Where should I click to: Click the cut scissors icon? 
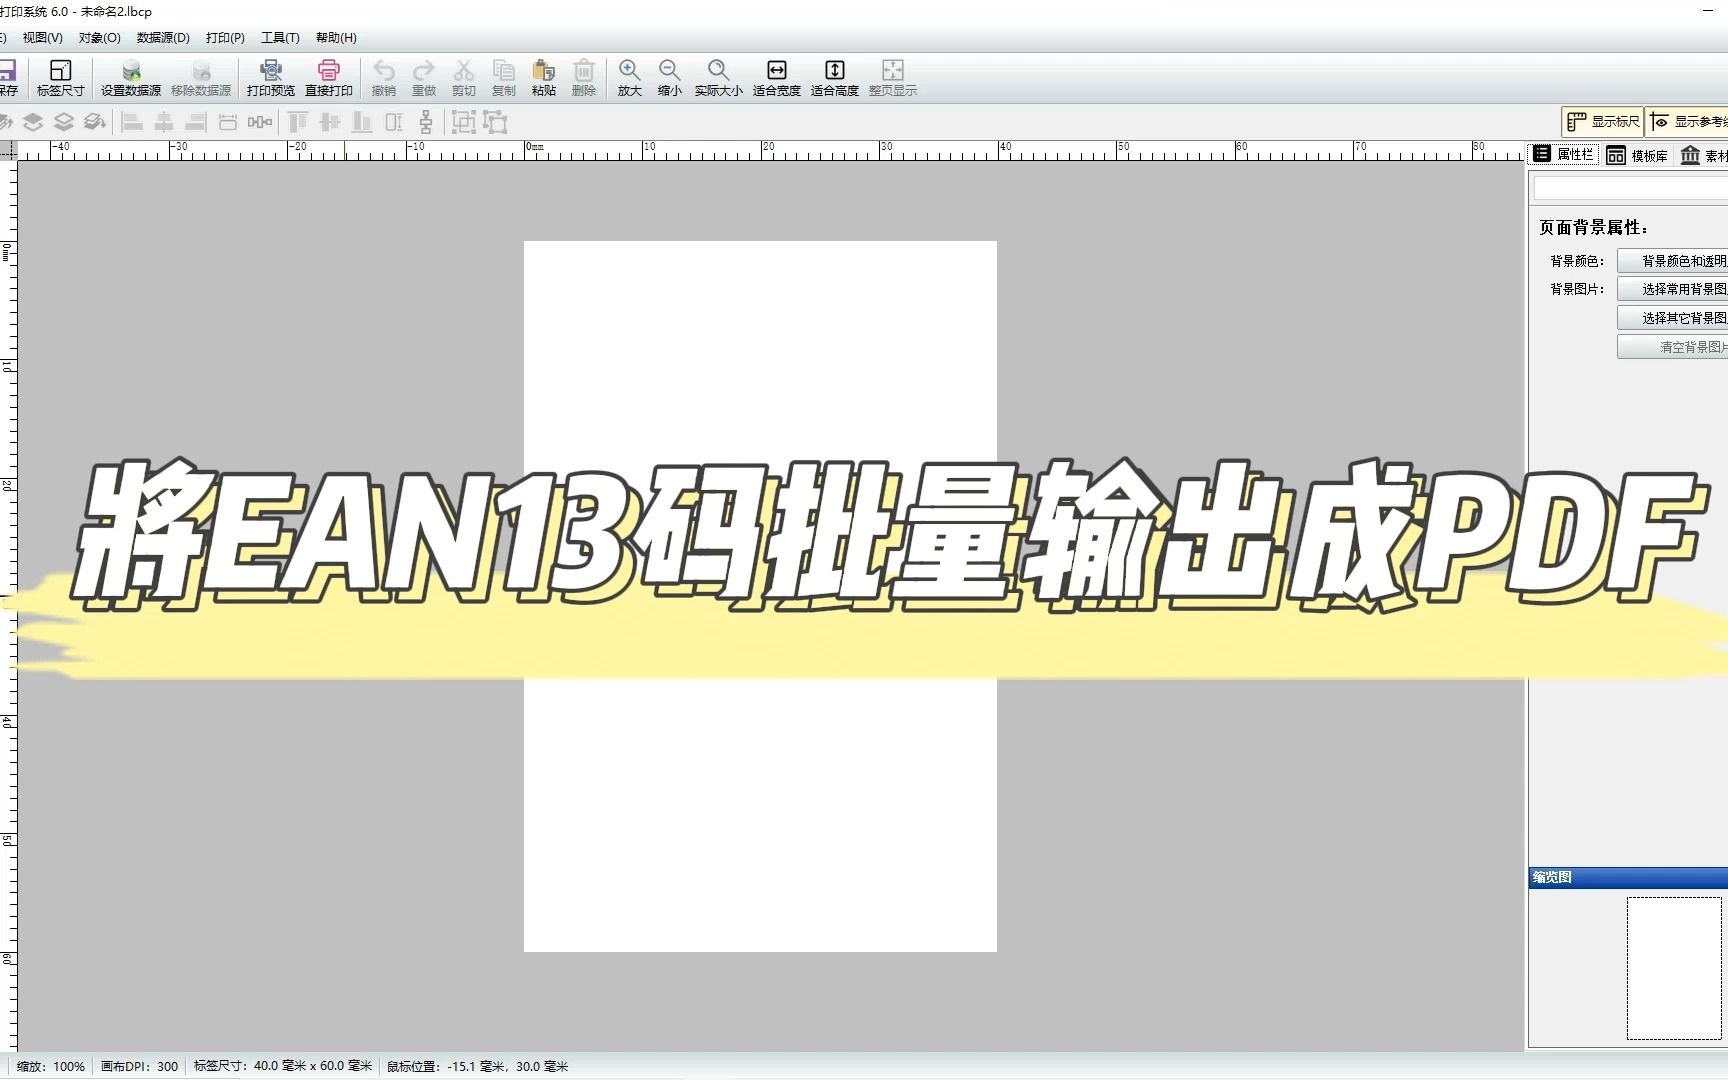click(464, 77)
